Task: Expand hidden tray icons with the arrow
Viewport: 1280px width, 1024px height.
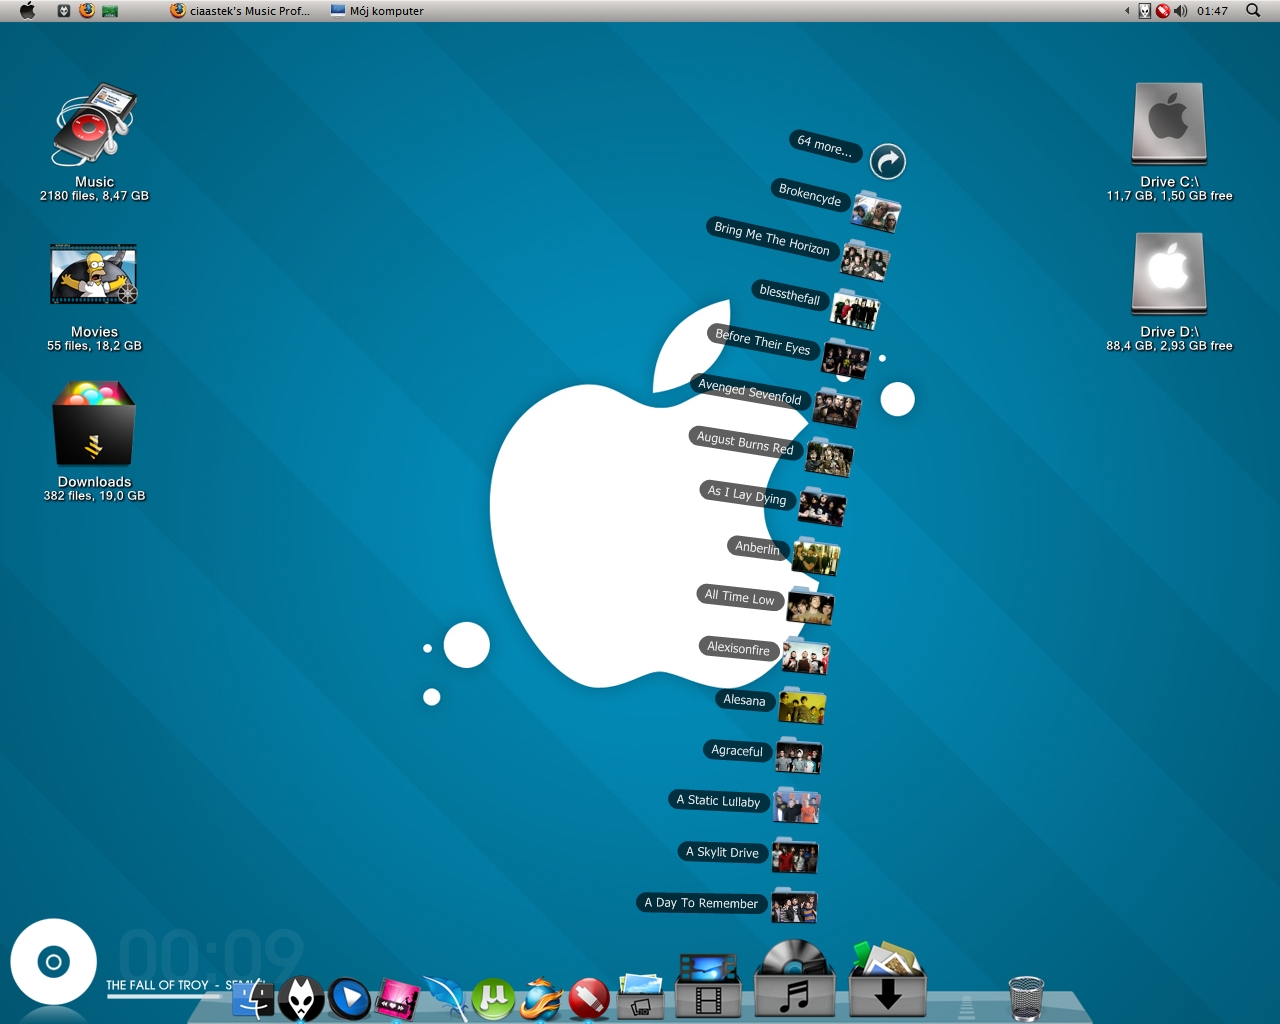Action: [1127, 11]
